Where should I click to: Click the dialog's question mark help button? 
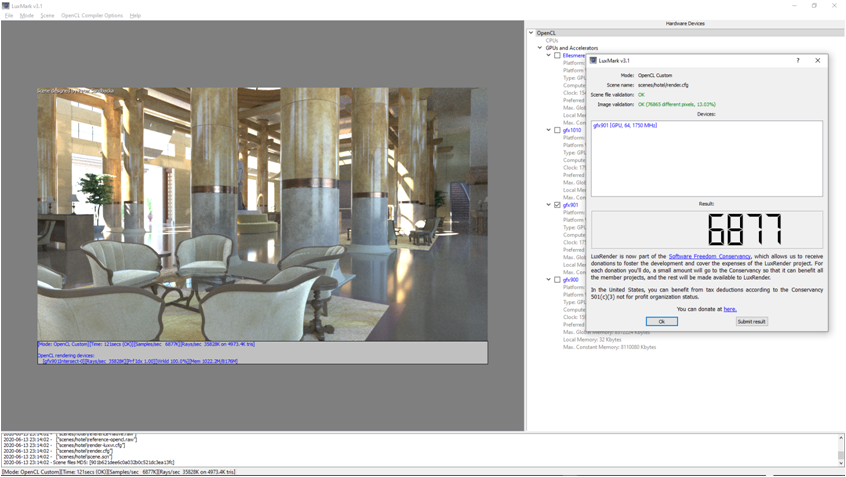(798, 60)
